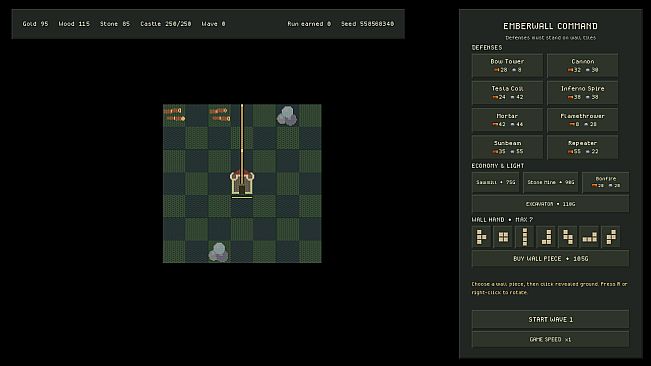This screenshot has height=366, width=651.
Task: Click the wood log pile in top-left corner
Action: point(174,115)
